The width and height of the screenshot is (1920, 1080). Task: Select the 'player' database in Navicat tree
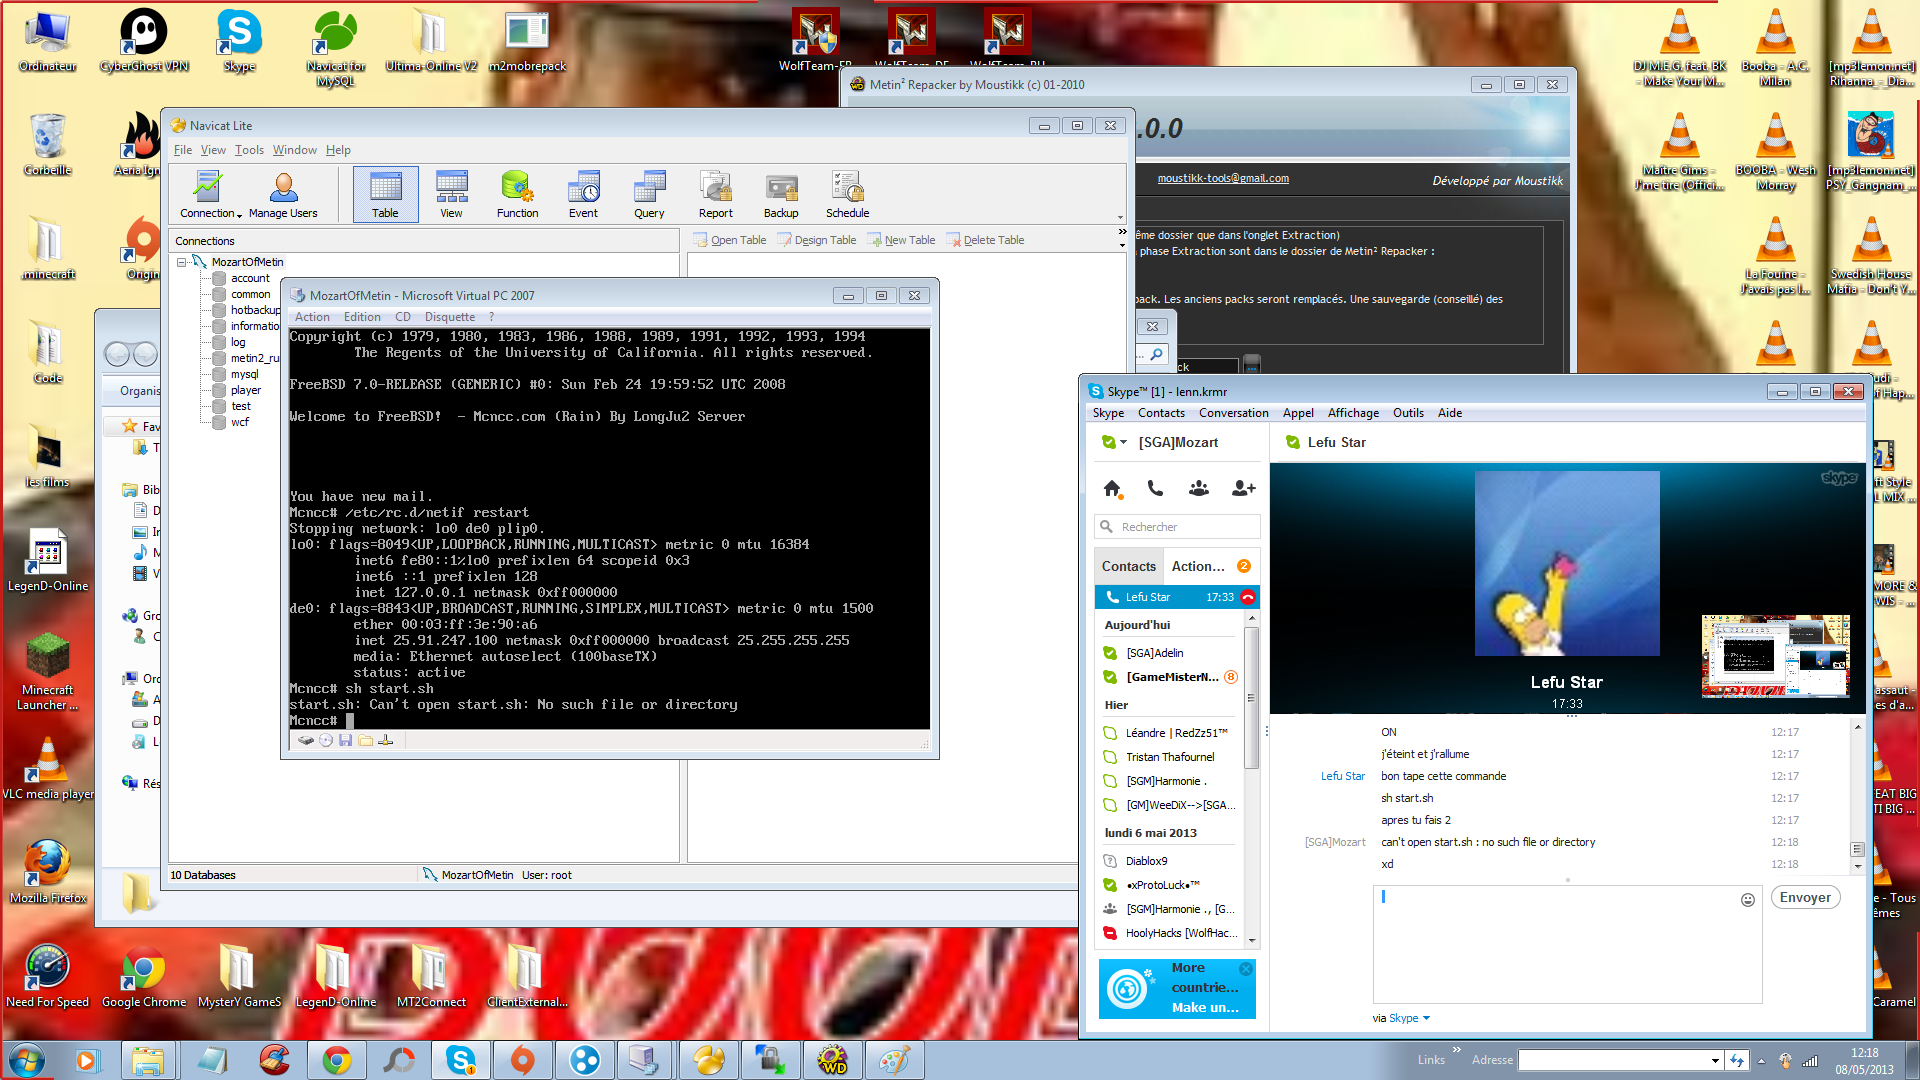click(246, 390)
